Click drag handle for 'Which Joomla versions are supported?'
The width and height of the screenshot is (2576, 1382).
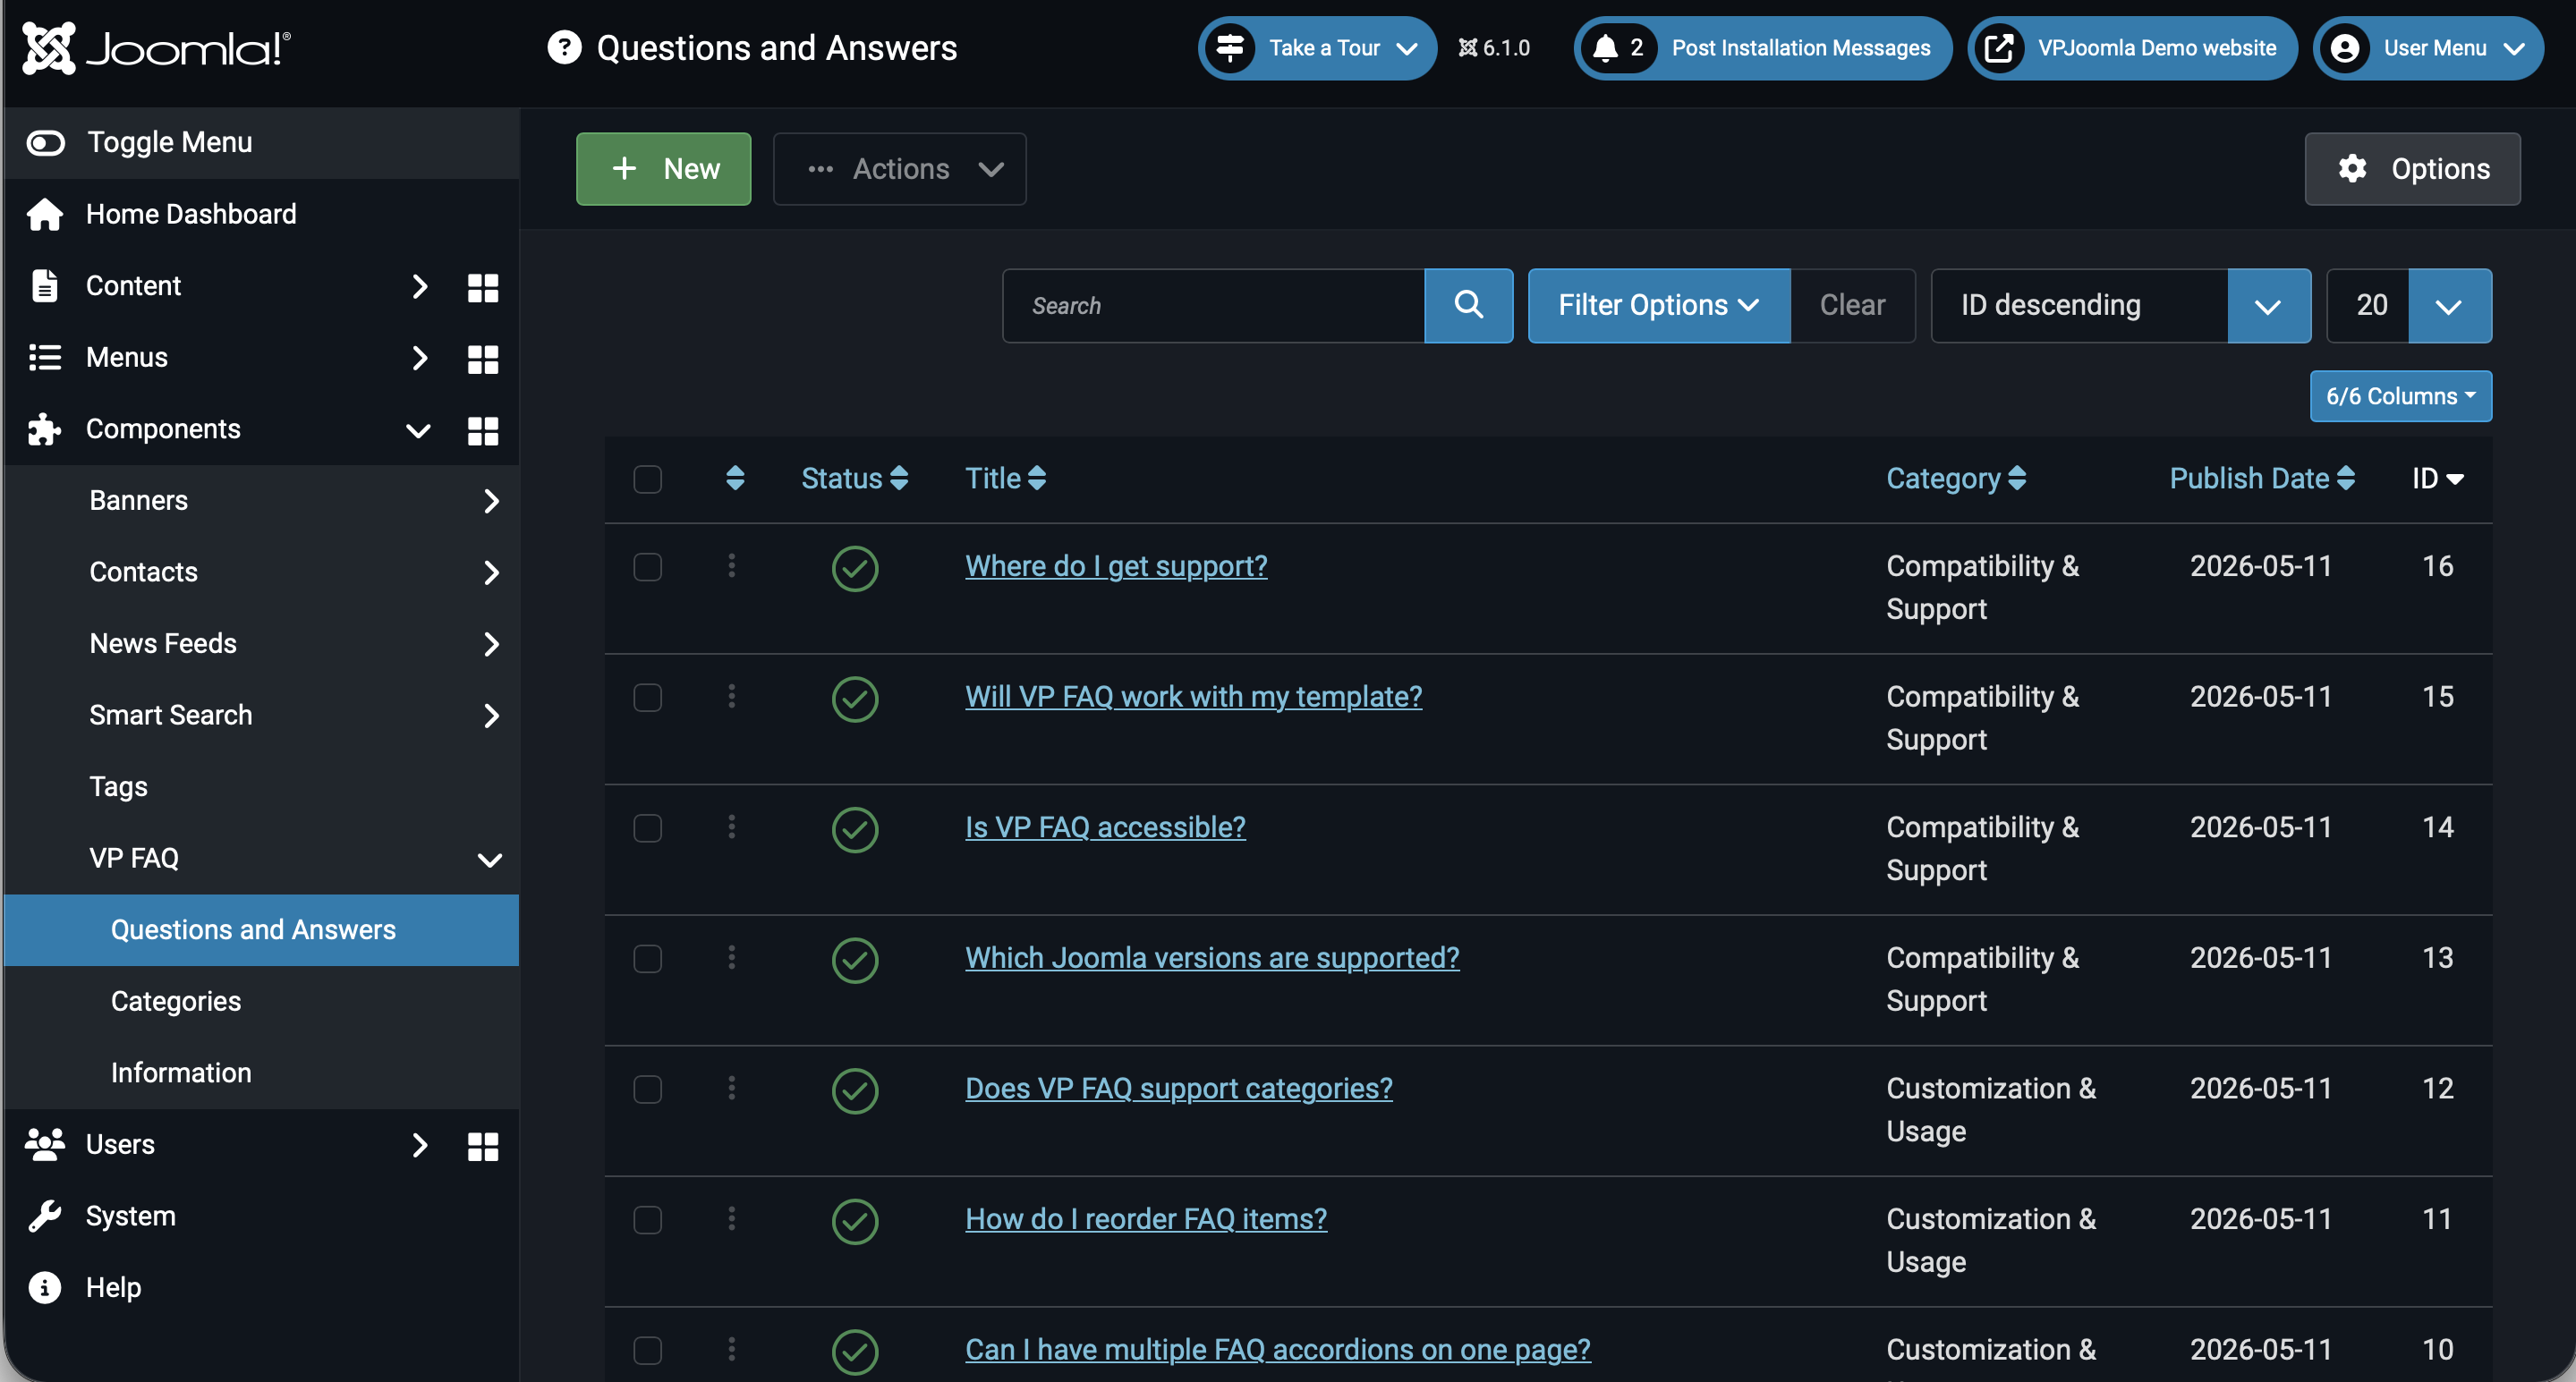[732, 958]
